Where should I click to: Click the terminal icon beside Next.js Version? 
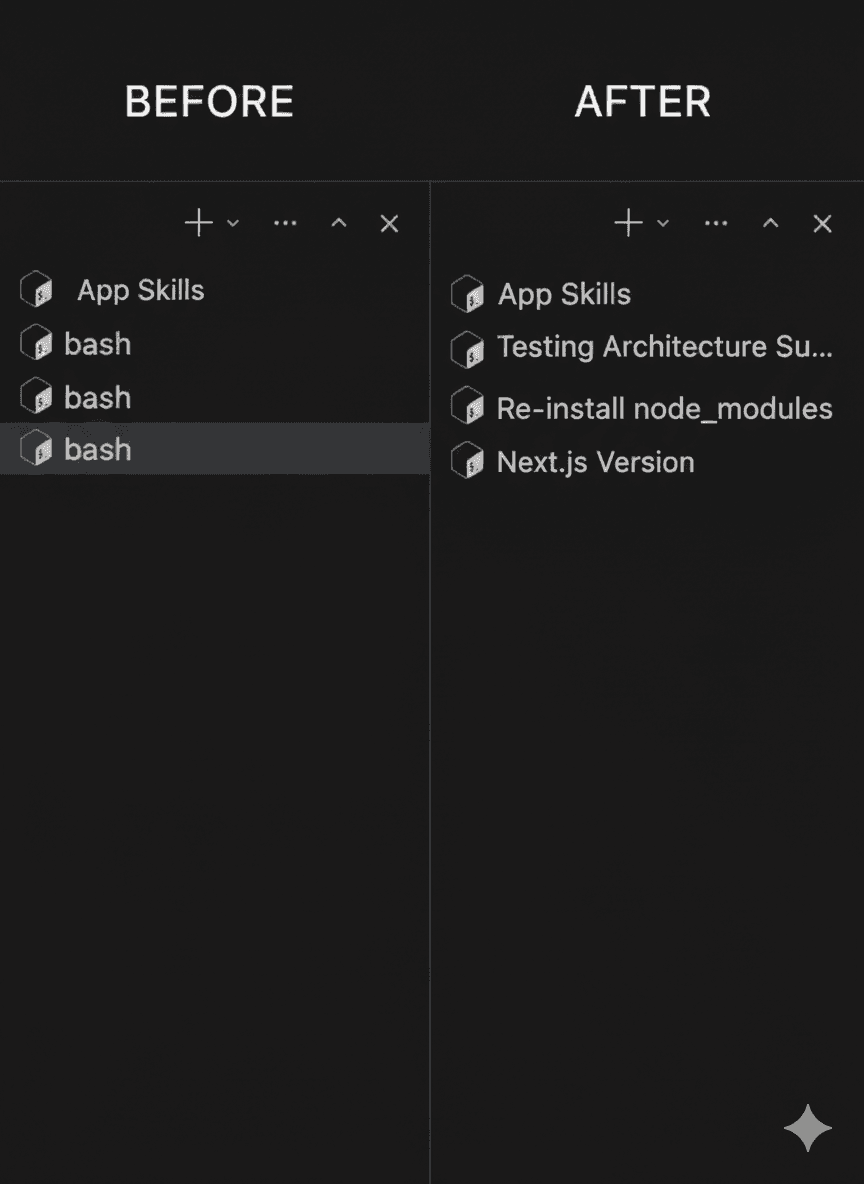[x=467, y=461]
